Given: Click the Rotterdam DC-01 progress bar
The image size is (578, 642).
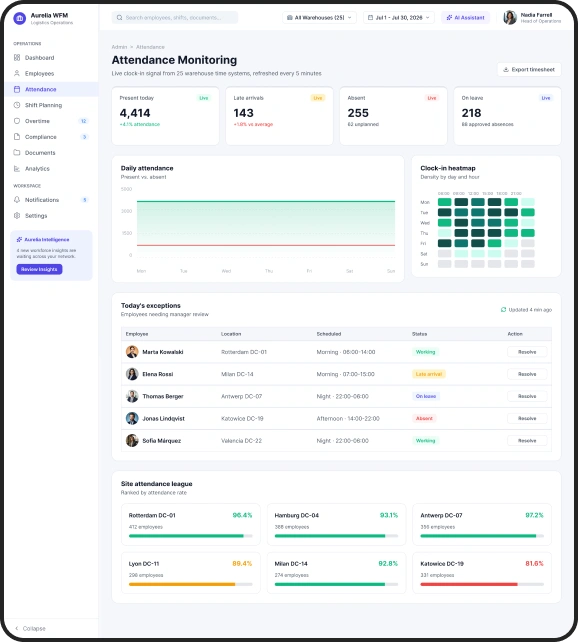Looking at the screenshot, I should point(190,536).
